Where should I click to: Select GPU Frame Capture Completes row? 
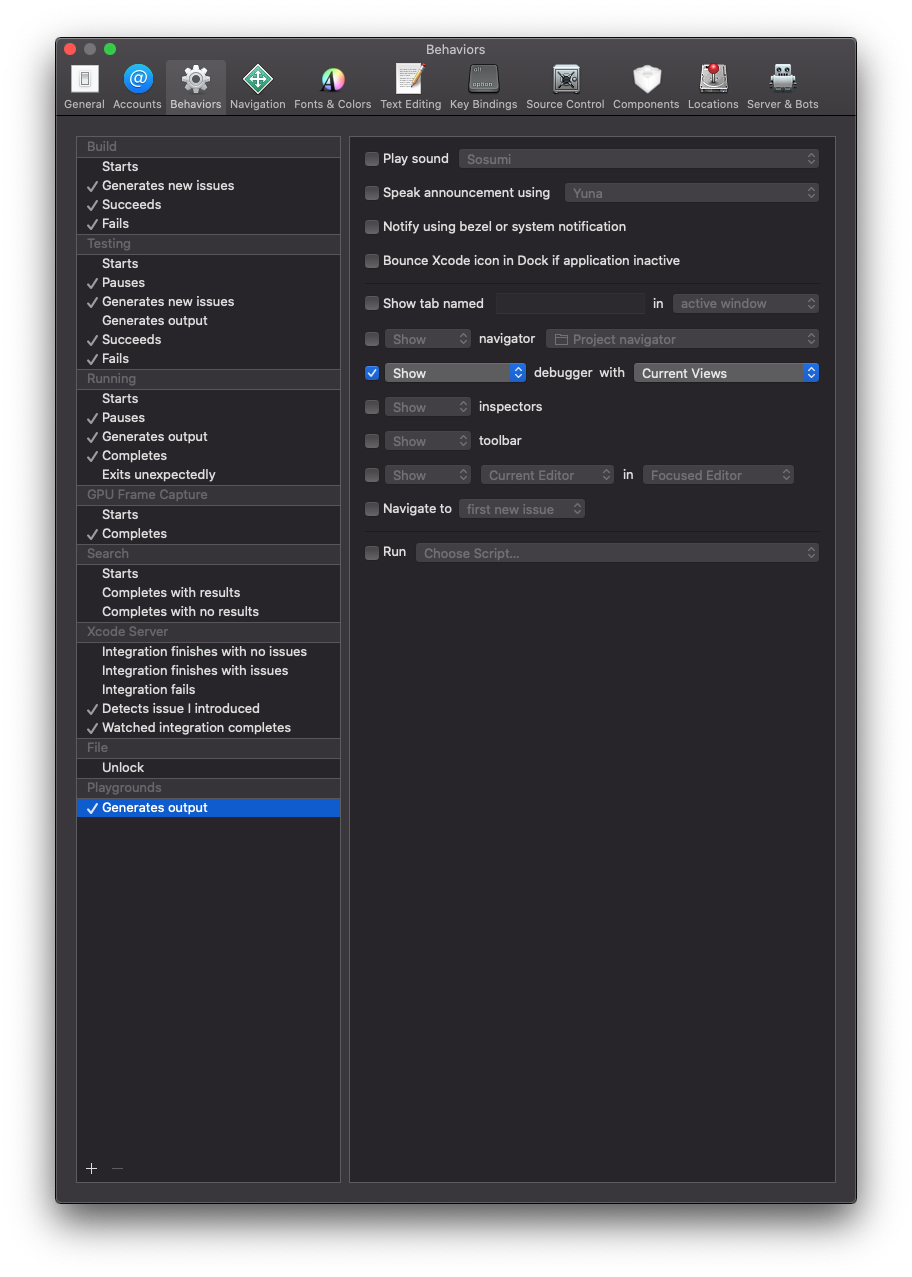[208, 534]
